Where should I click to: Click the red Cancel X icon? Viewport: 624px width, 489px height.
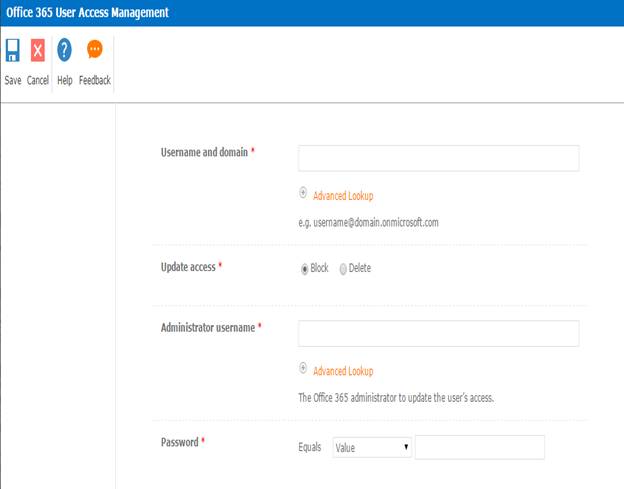point(38,51)
